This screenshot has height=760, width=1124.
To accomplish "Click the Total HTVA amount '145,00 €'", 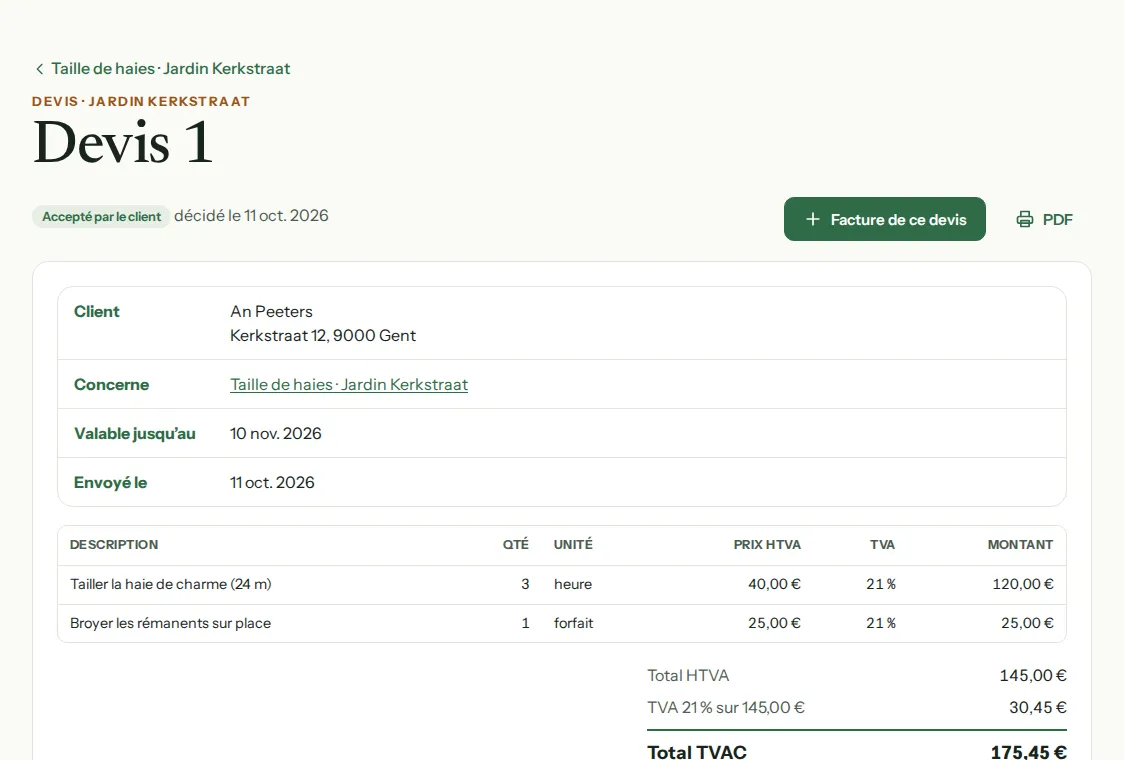I will click(x=1033, y=676).
